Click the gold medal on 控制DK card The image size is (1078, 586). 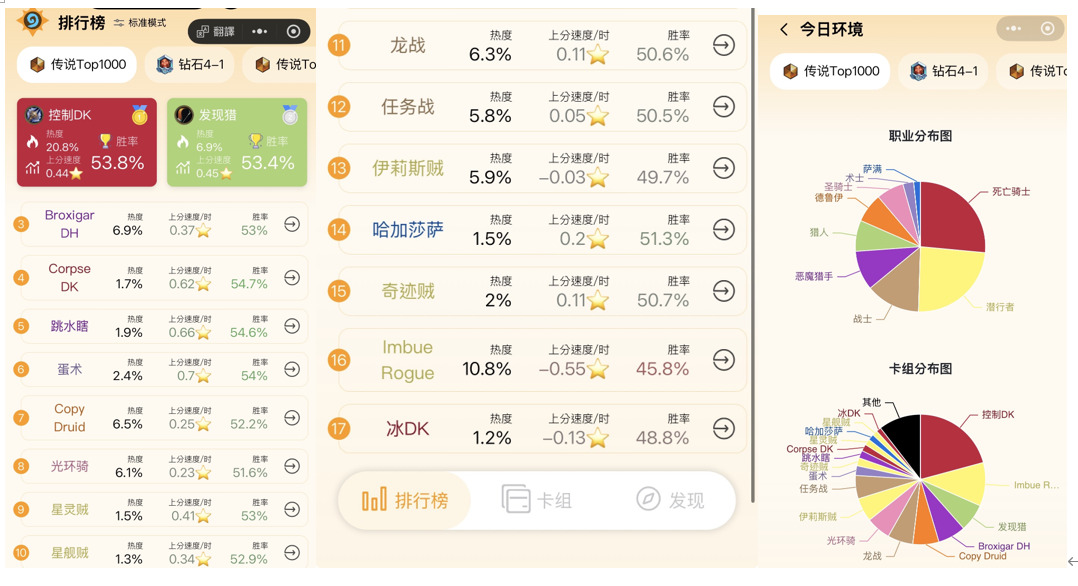140,115
